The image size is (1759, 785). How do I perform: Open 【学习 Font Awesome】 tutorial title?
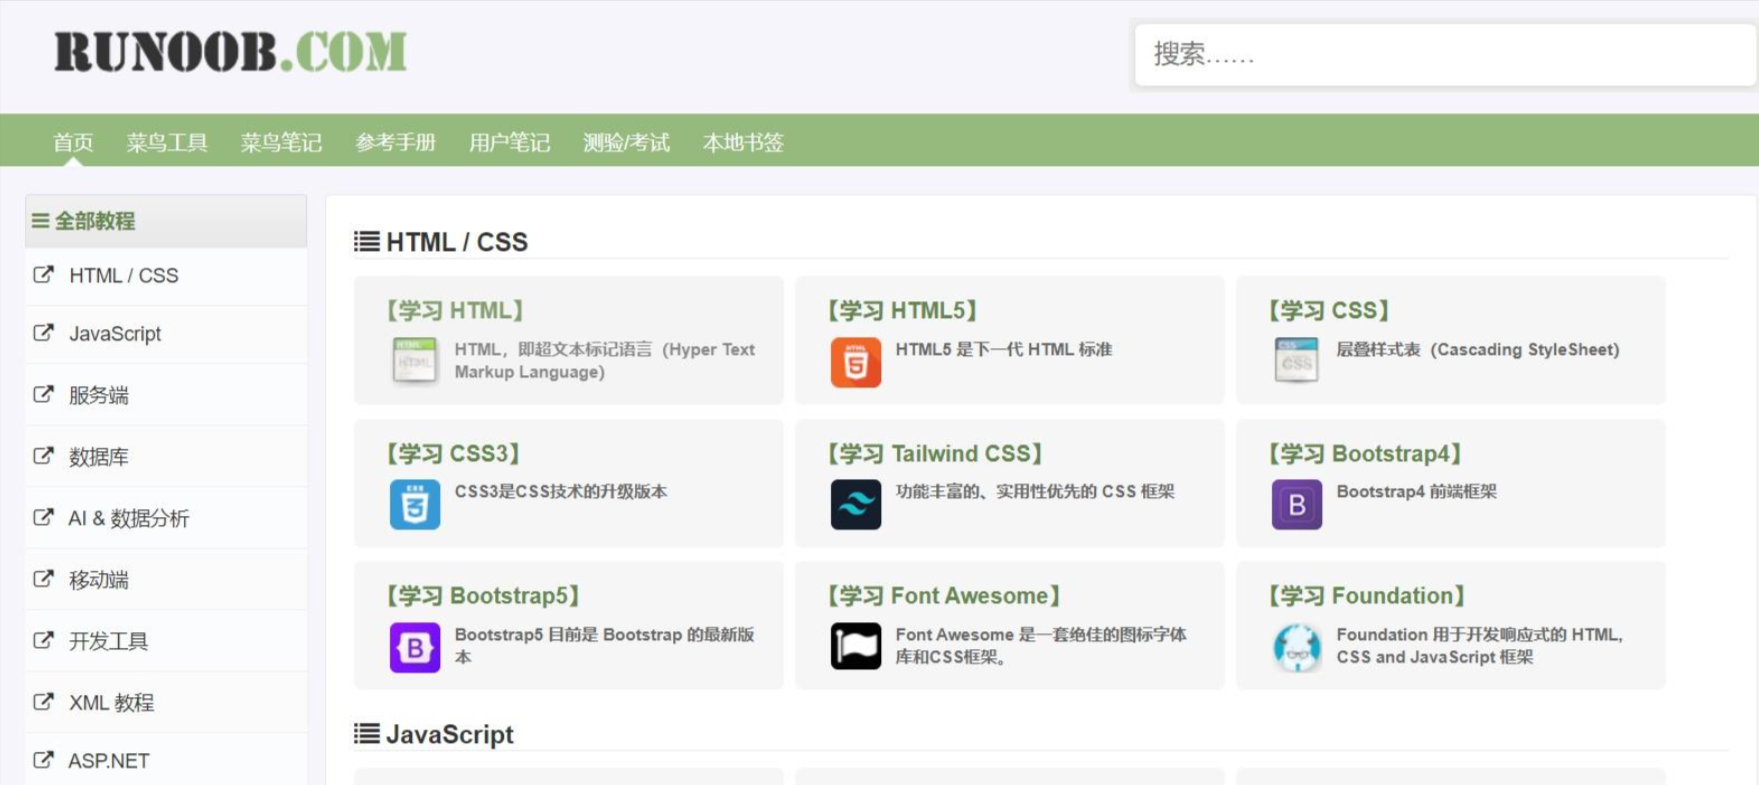[x=945, y=596]
